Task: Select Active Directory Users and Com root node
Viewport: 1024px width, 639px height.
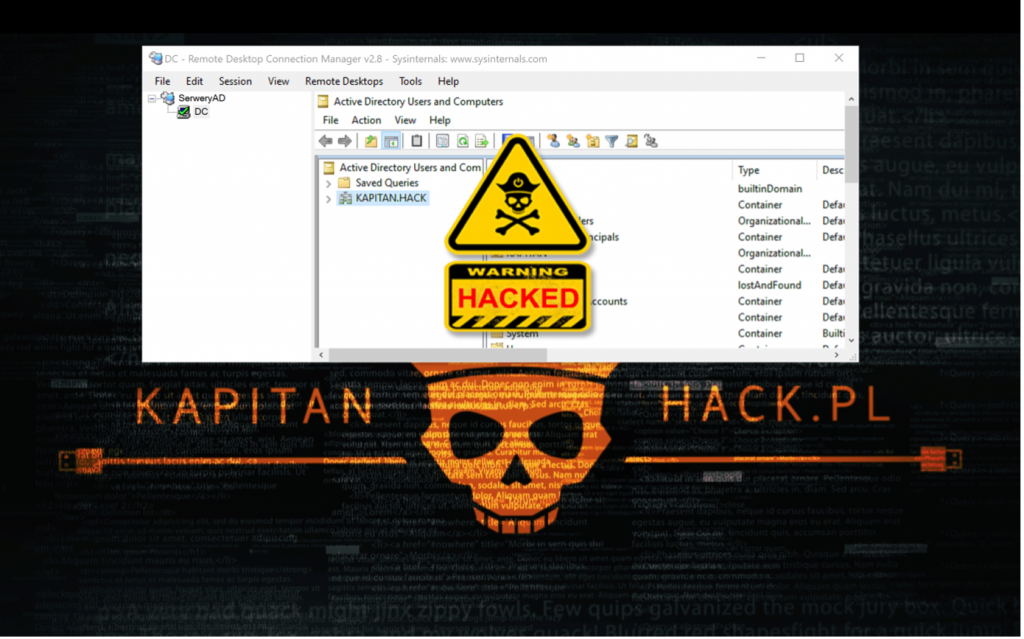Action: (x=410, y=168)
